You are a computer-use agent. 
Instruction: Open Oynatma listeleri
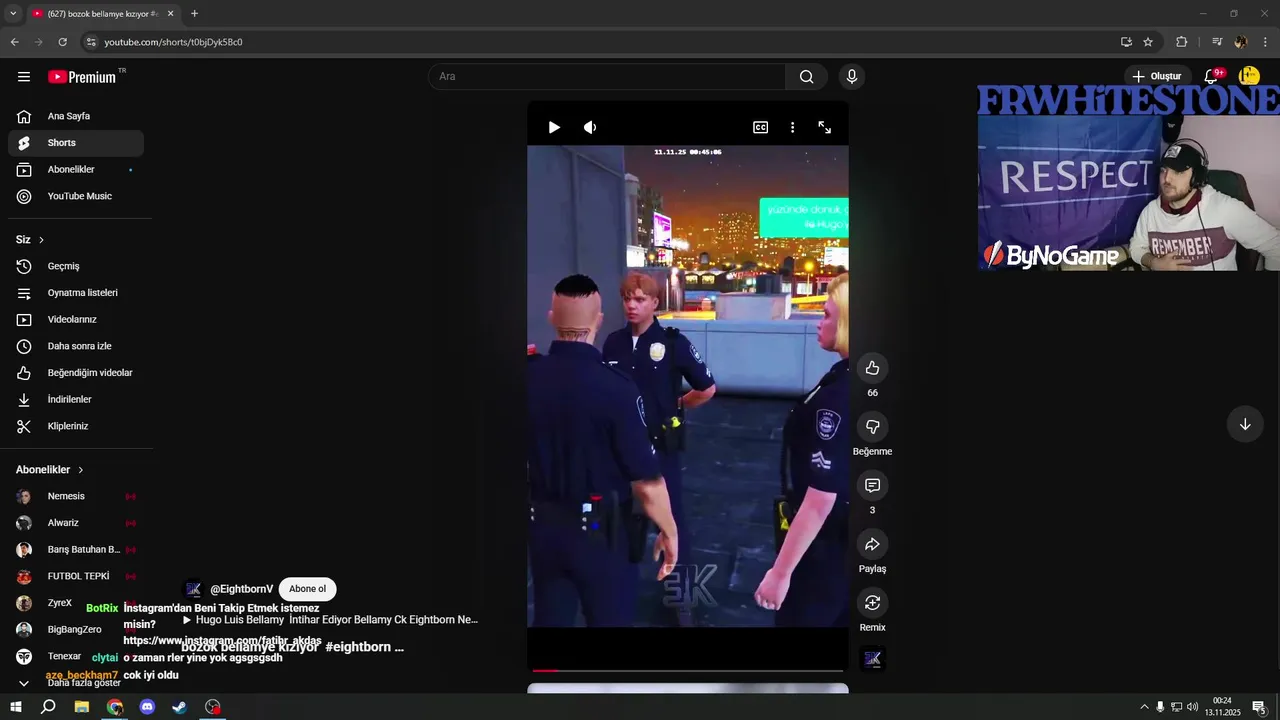click(76, 293)
